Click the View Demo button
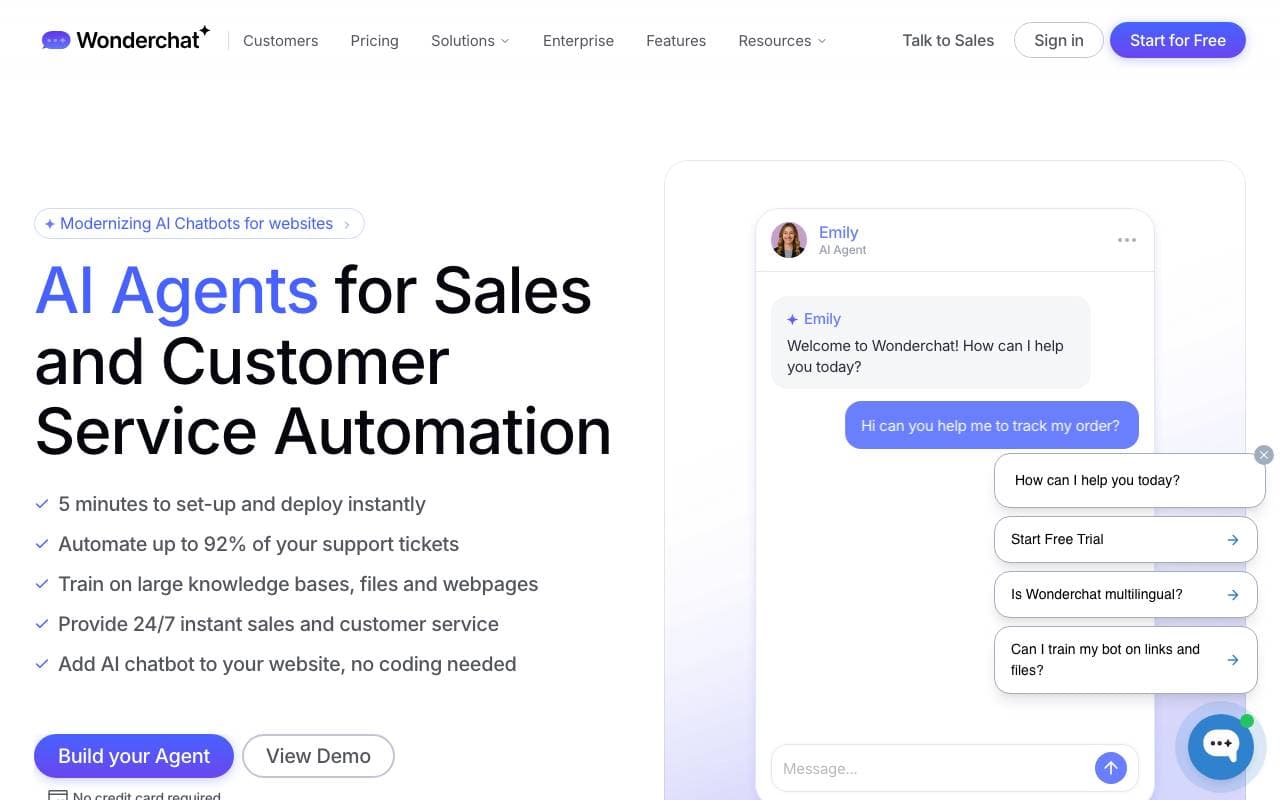This screenshot has height=800, width=1280. [318, 756]
